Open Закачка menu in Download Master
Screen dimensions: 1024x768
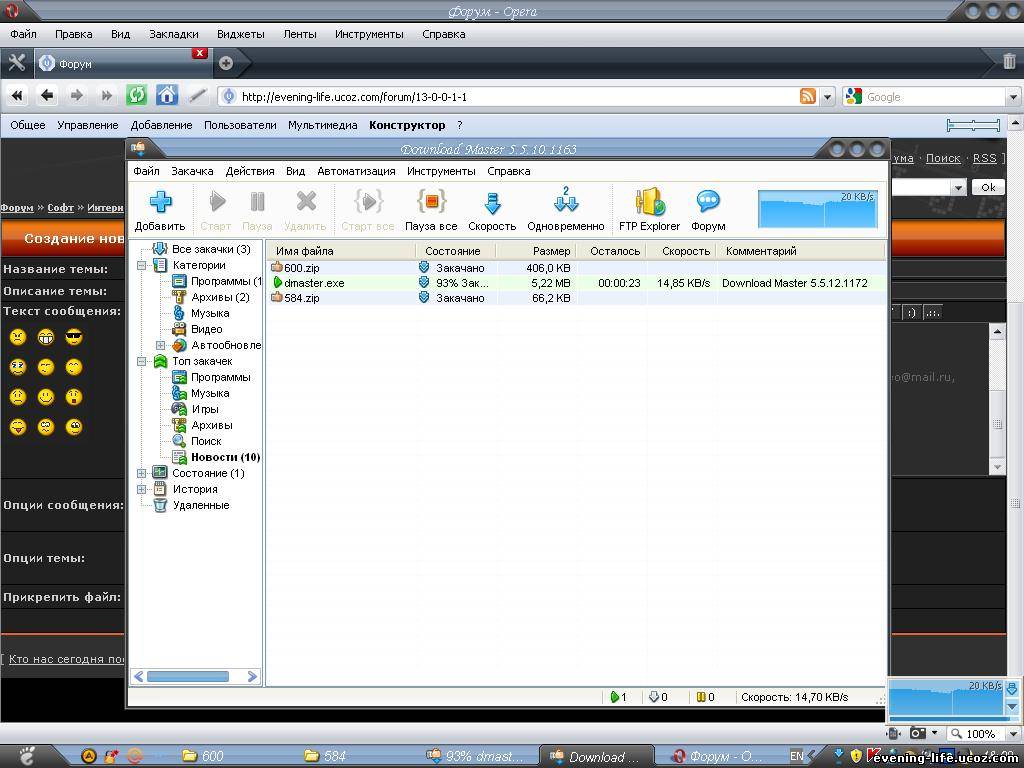point(192,171)
